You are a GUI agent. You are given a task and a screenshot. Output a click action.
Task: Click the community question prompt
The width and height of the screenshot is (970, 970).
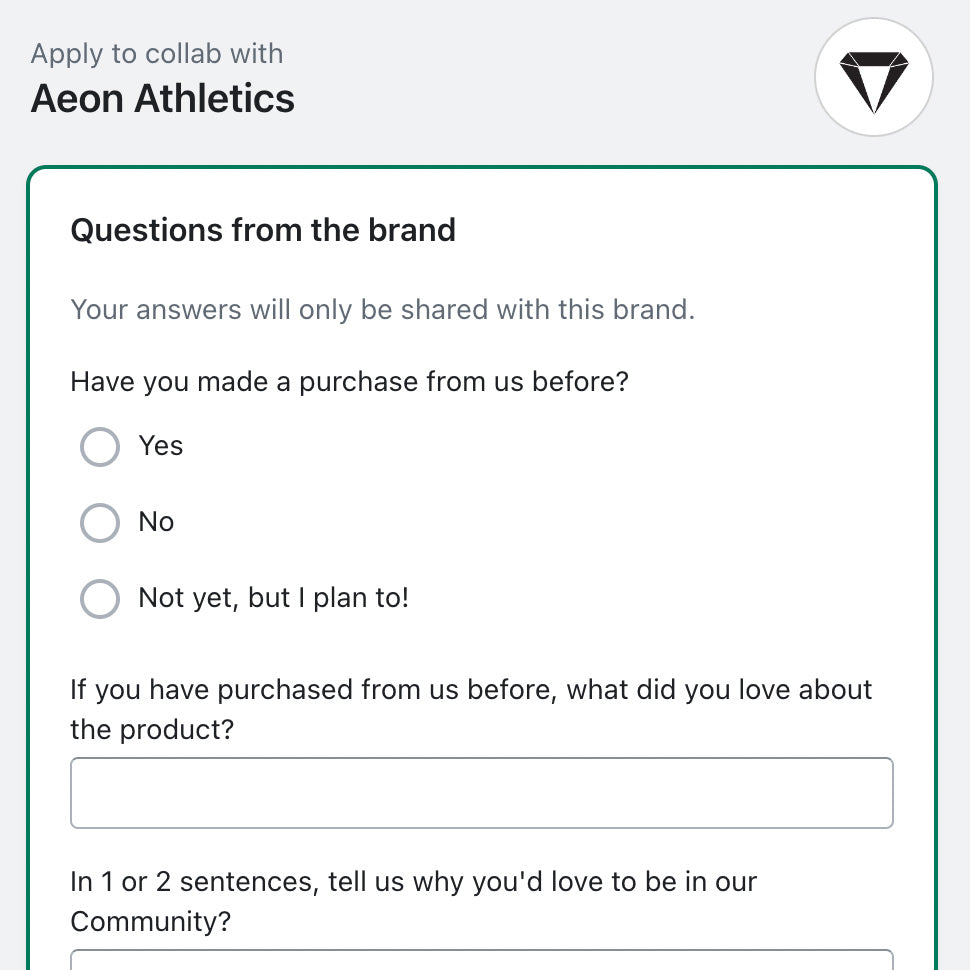[x=413, y=901]
